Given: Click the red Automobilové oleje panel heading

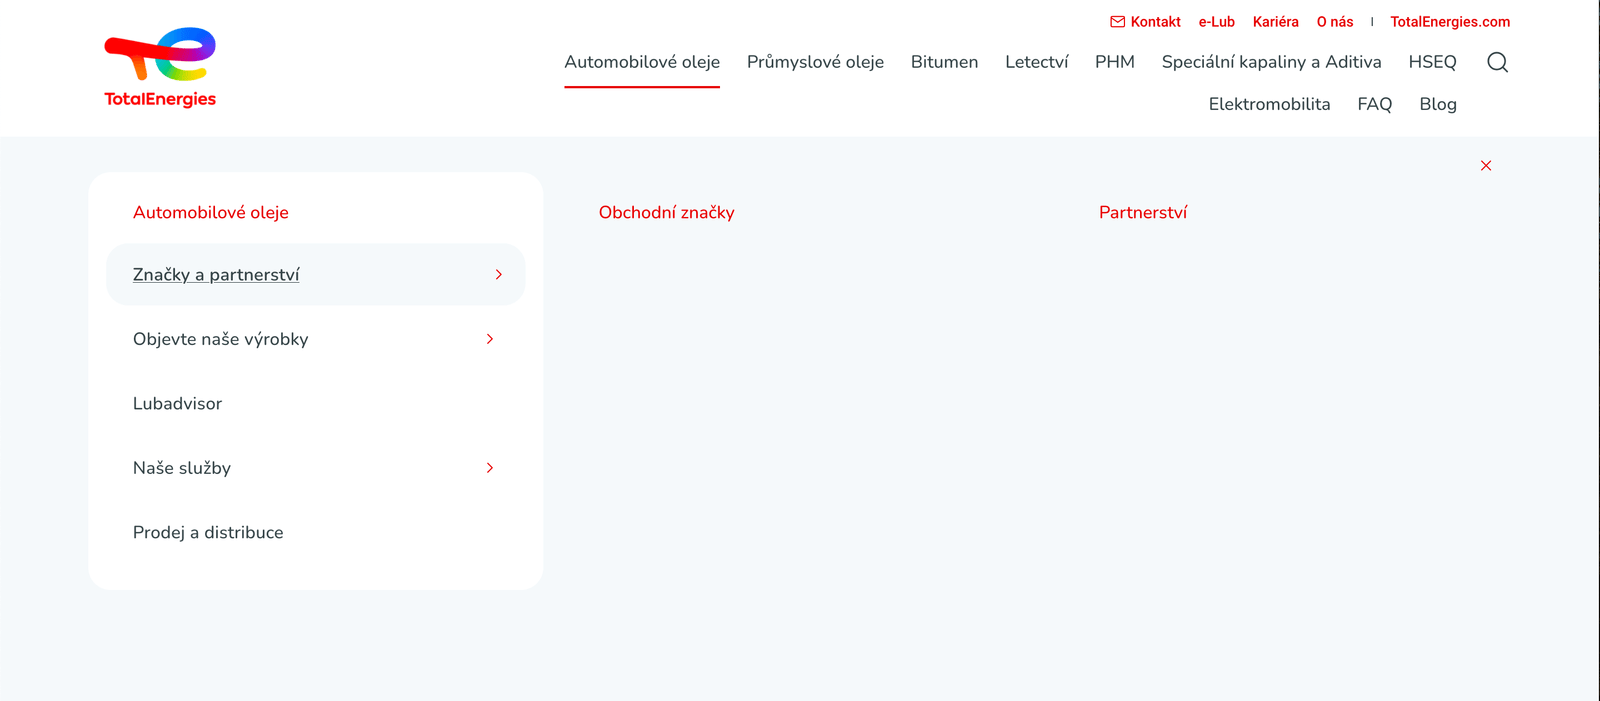Looking at the screenshot, I should (211, 212).
